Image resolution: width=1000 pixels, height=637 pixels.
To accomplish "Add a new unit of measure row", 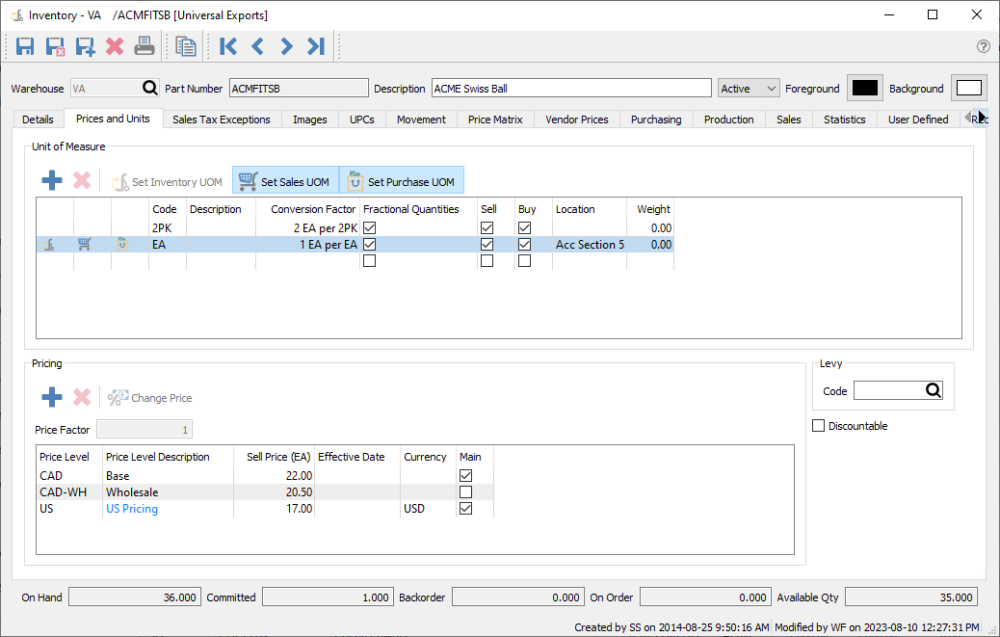I will coord(52,180).
